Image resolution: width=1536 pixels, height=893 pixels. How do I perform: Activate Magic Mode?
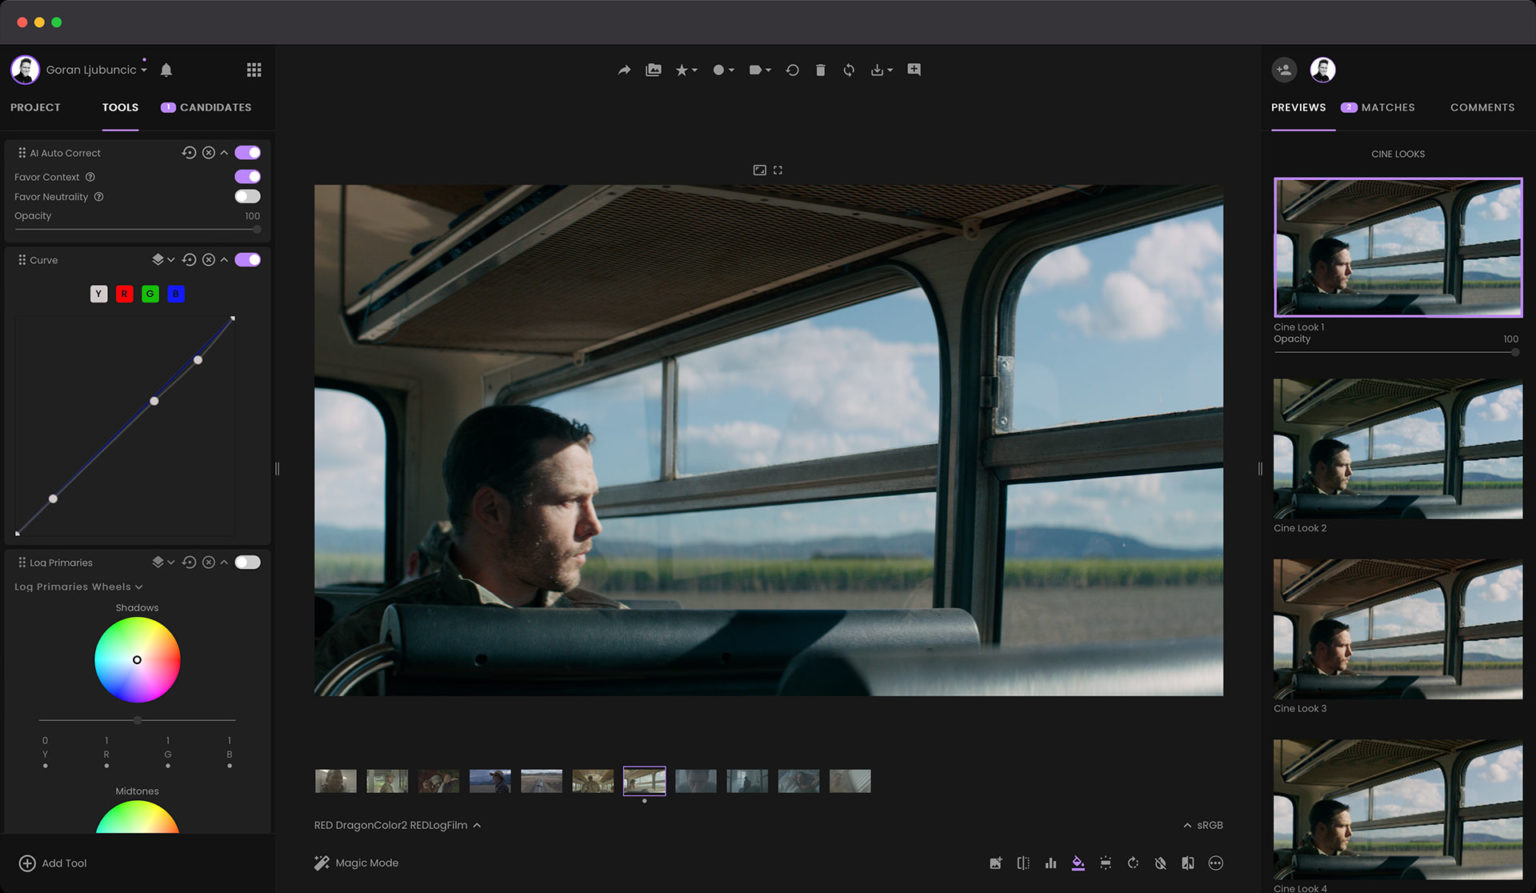[356, 863]
